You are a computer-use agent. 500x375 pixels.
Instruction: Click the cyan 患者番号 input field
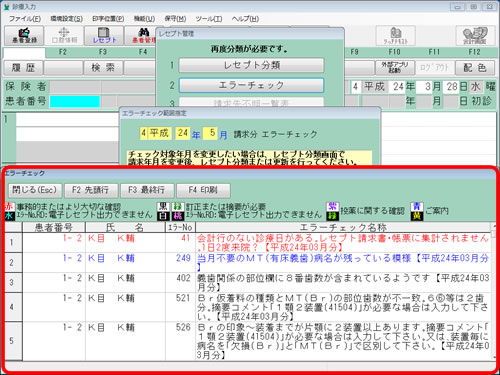point(75,101)
